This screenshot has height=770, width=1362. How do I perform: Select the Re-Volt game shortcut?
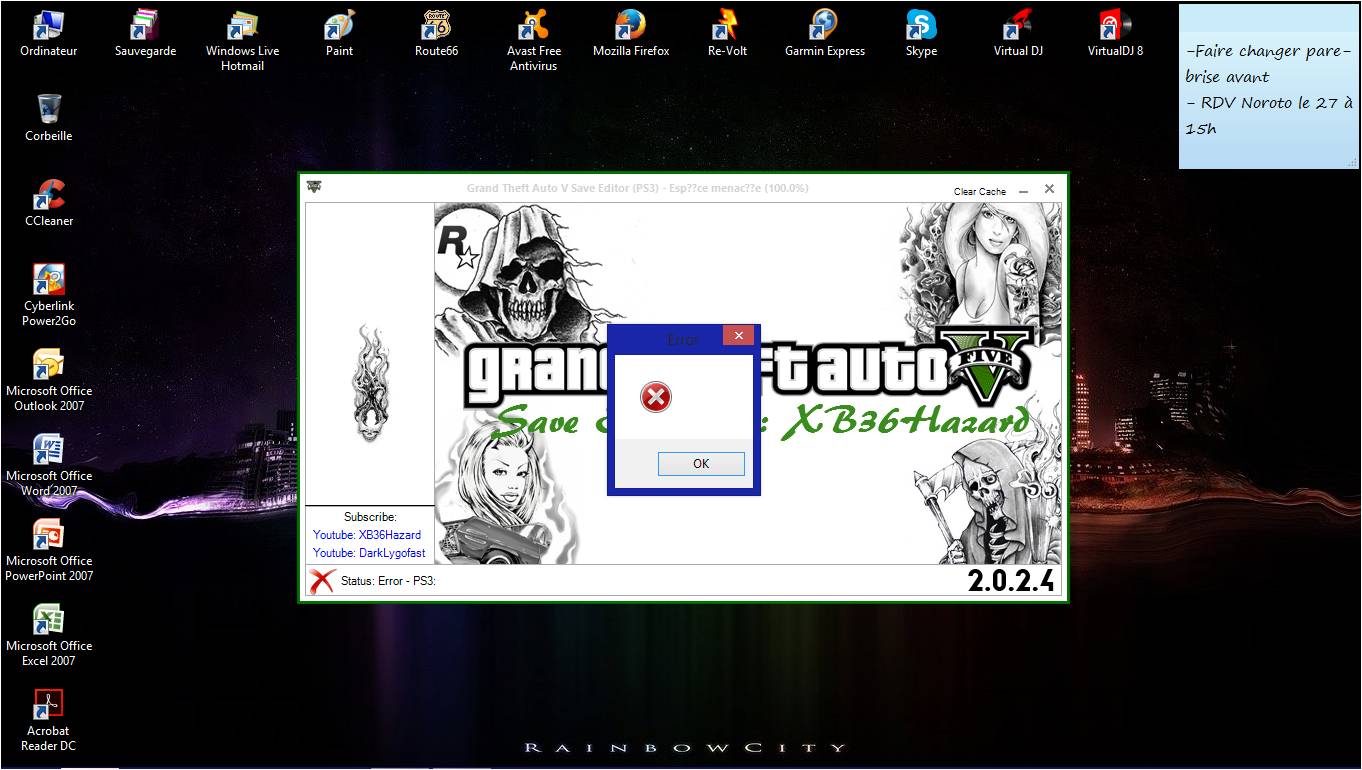coord(727,33)
